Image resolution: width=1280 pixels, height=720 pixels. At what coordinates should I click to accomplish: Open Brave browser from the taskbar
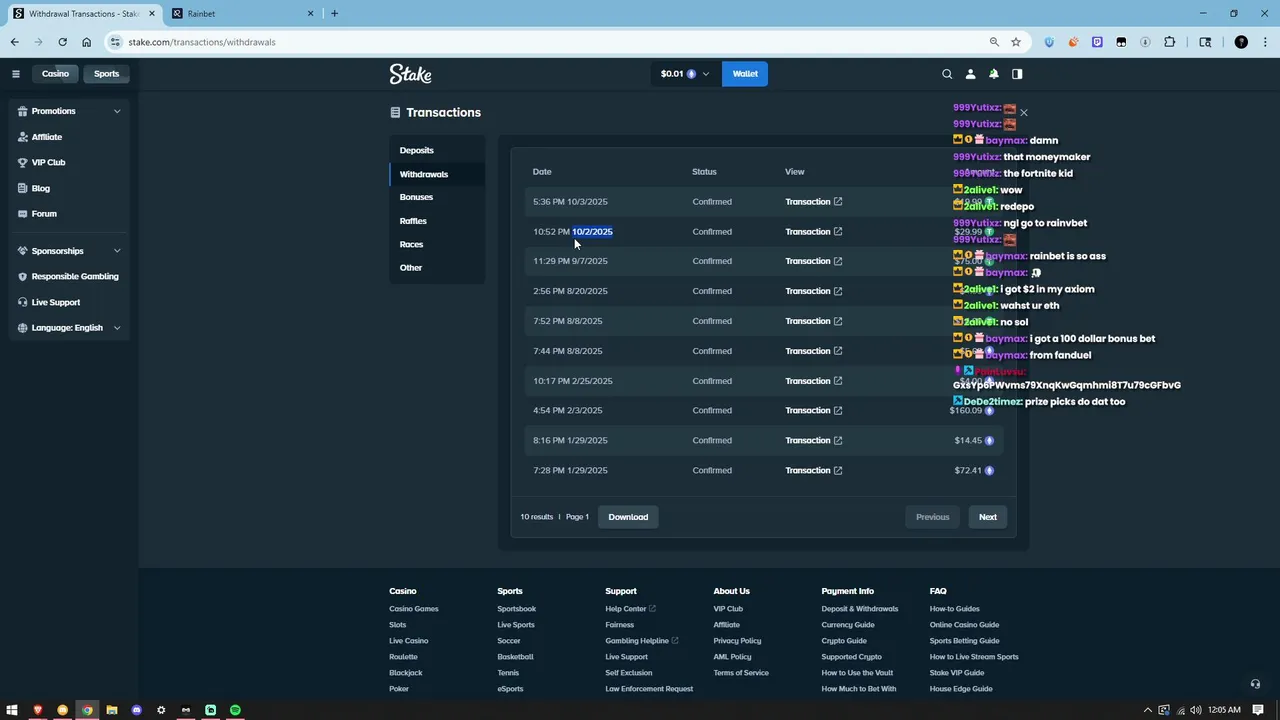point(38,710)
